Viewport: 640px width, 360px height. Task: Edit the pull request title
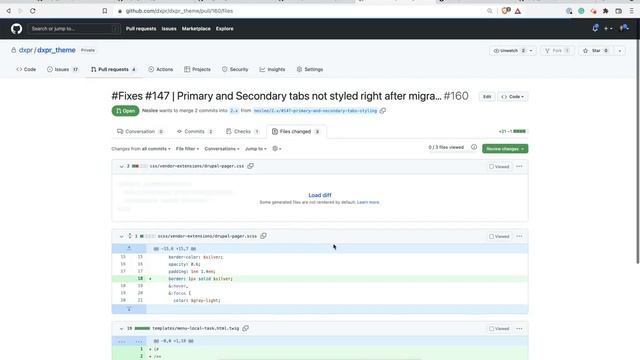[487, 97]
